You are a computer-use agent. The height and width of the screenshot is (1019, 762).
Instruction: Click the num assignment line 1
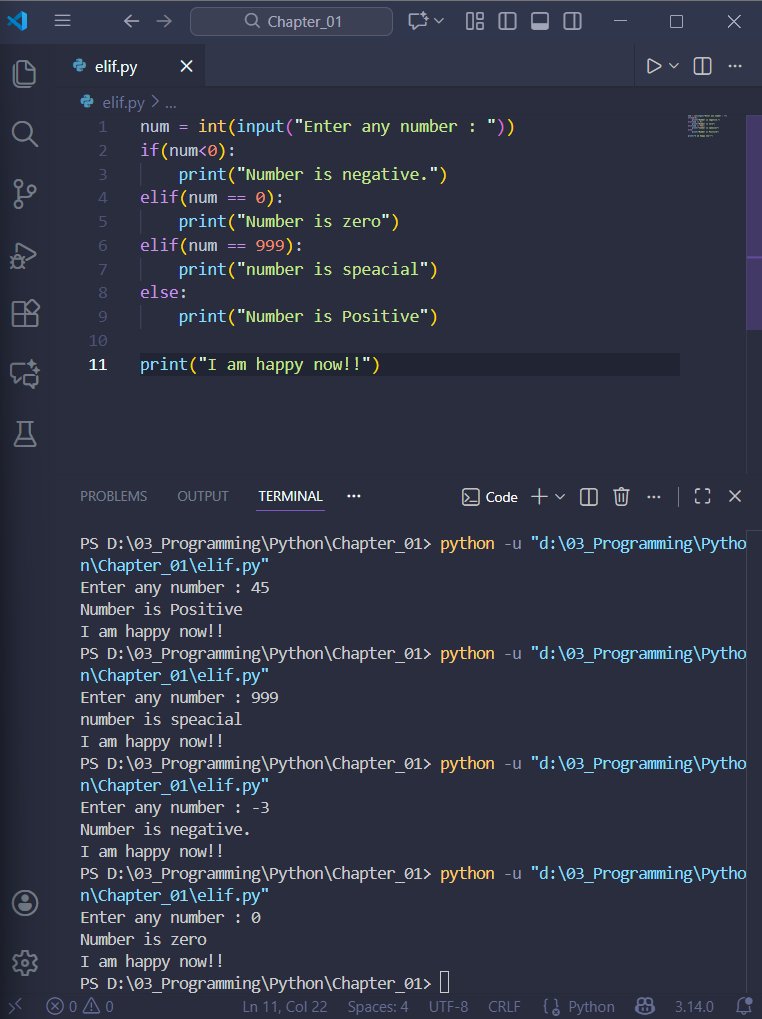(x=327, y=127)
